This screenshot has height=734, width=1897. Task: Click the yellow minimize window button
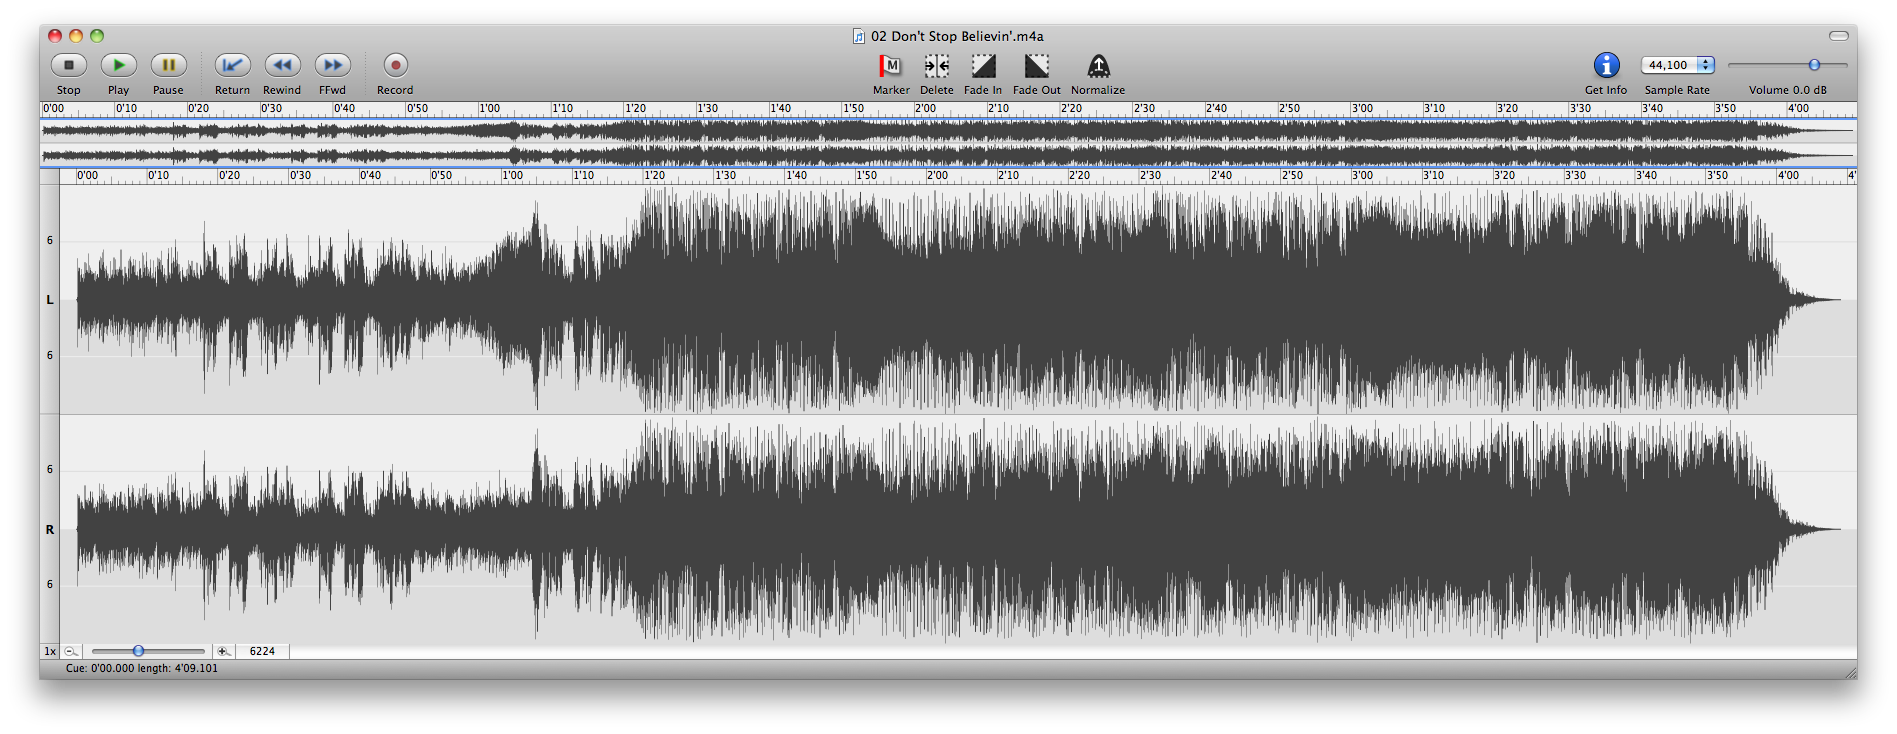(76, 36)
